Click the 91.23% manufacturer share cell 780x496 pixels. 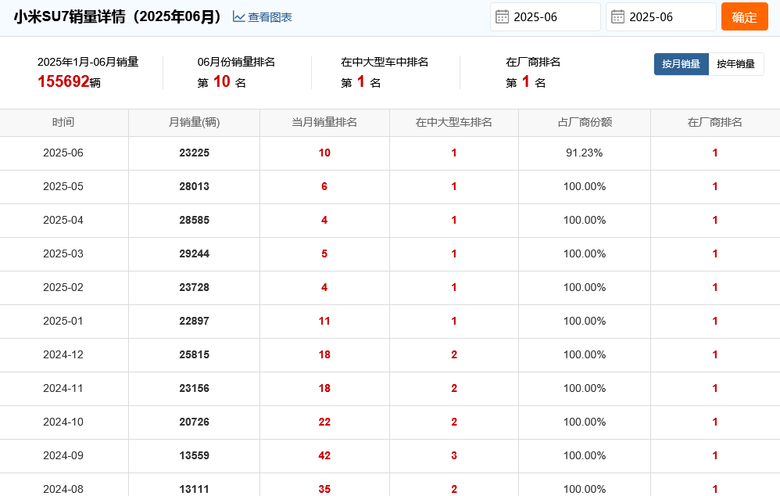click(585, 153)
